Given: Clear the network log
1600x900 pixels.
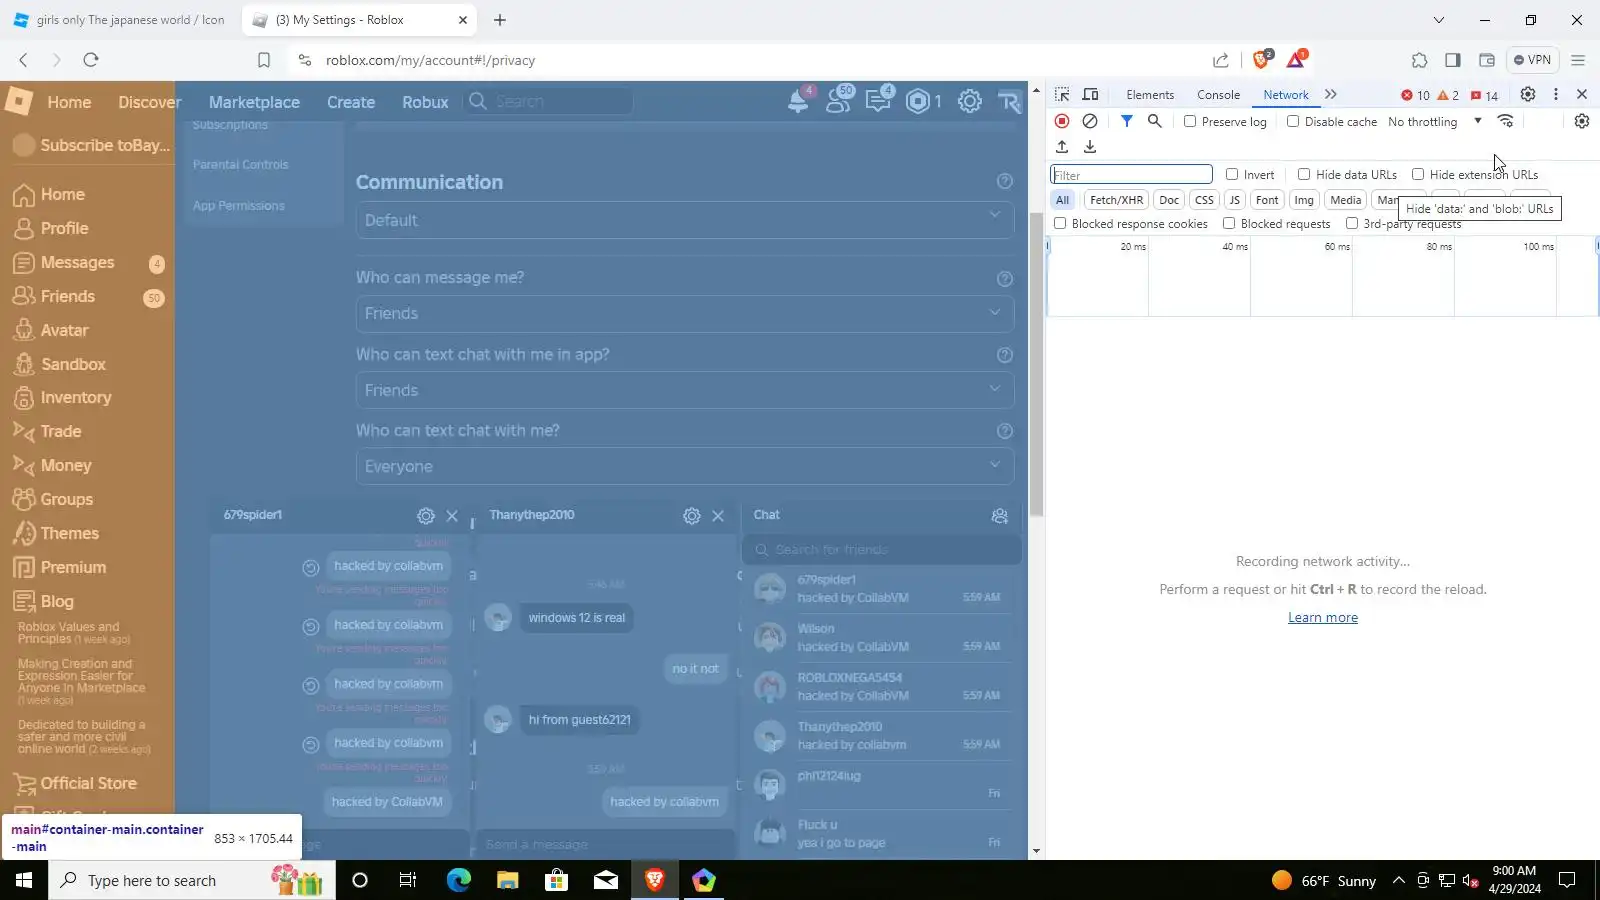Looking at the screenshot, I should tap(1090, 121).
